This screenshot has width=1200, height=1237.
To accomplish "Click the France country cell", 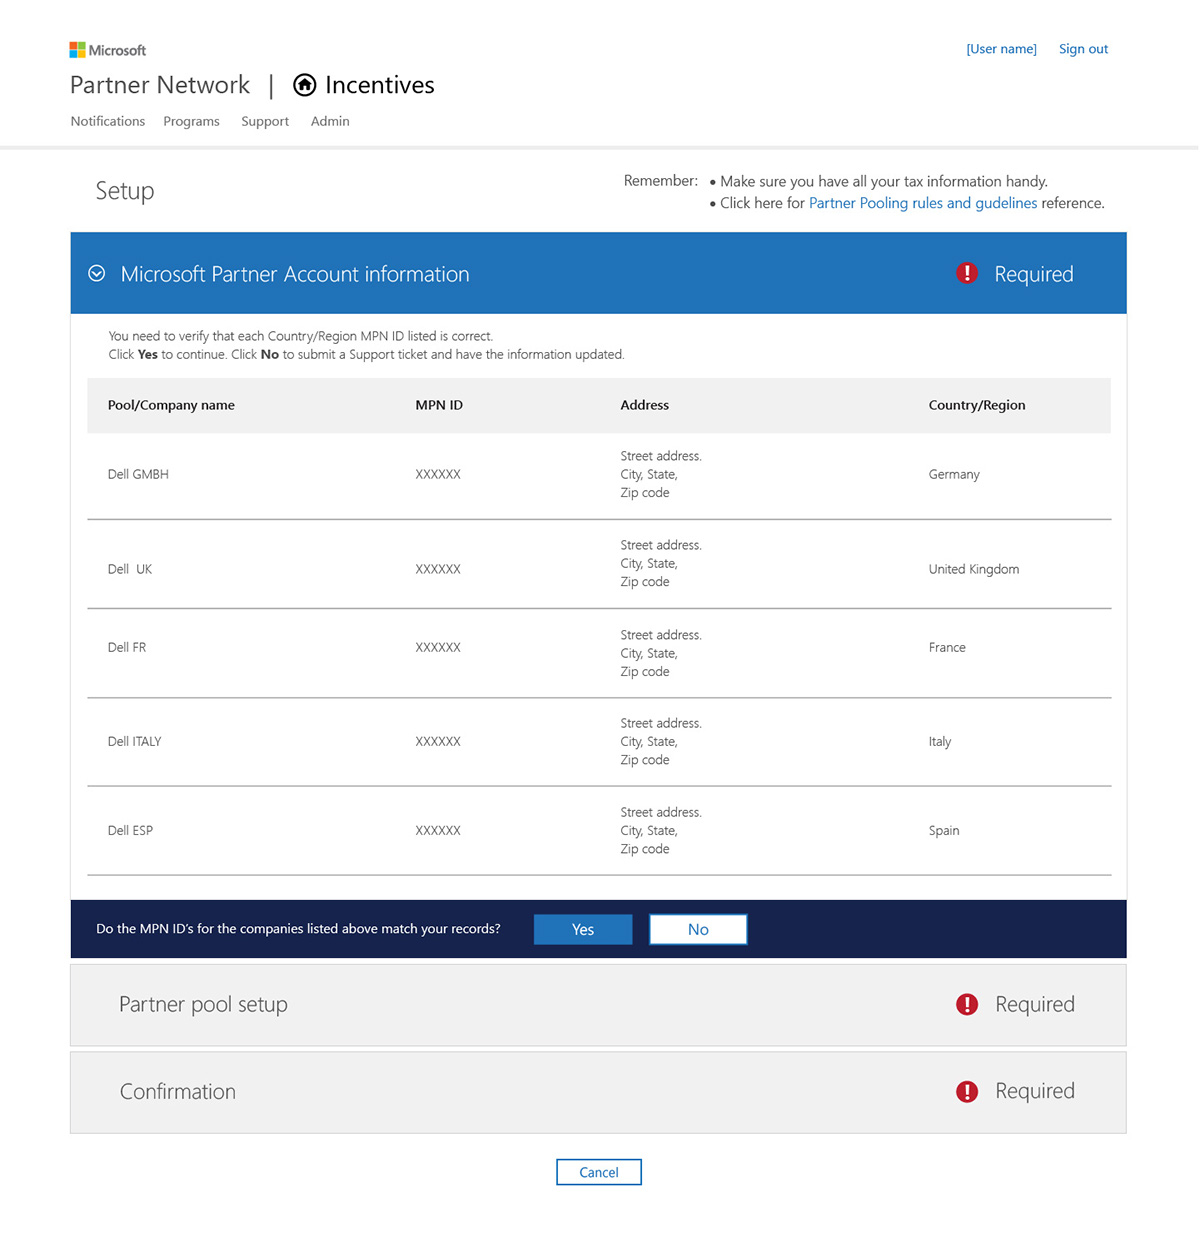I will coord(947,647).
